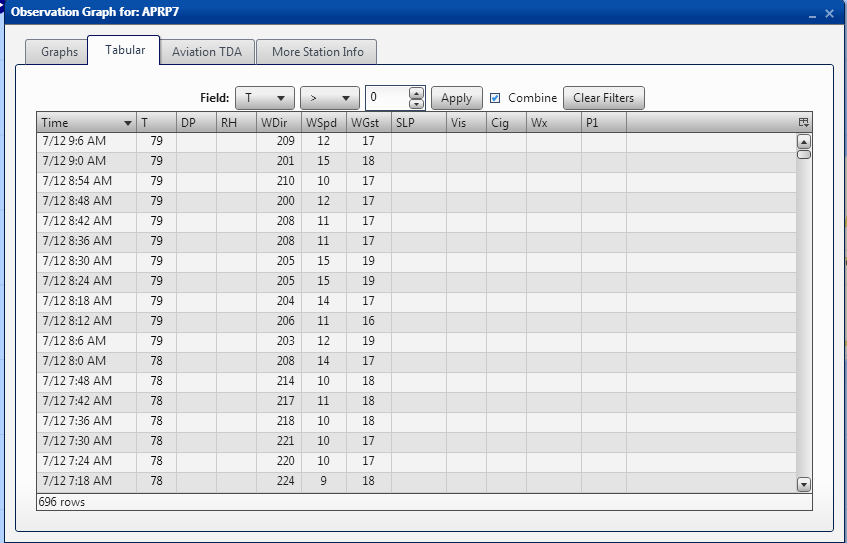The width and height of the screenshot is (847, 543).
Task: Switch to the Graphs tab
Action: pyautogui.click(x=59, y=52)
